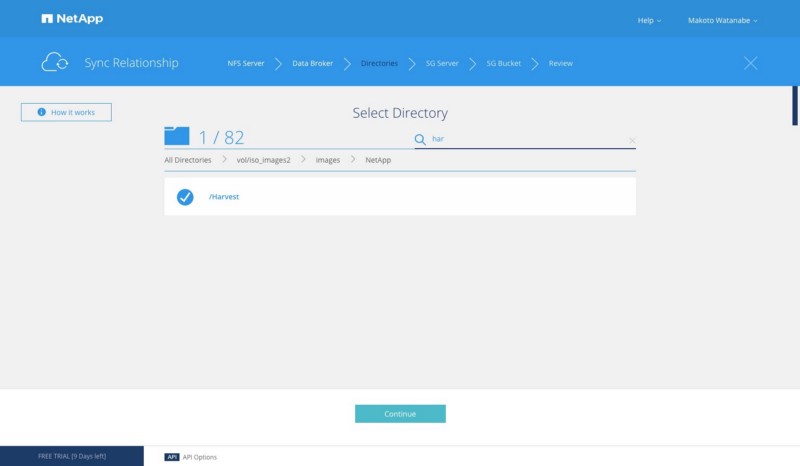Image resolution: width=800 pixels, height=466 pixels.
Task: Clear the search text with X icon
Action: click(632, 140)
